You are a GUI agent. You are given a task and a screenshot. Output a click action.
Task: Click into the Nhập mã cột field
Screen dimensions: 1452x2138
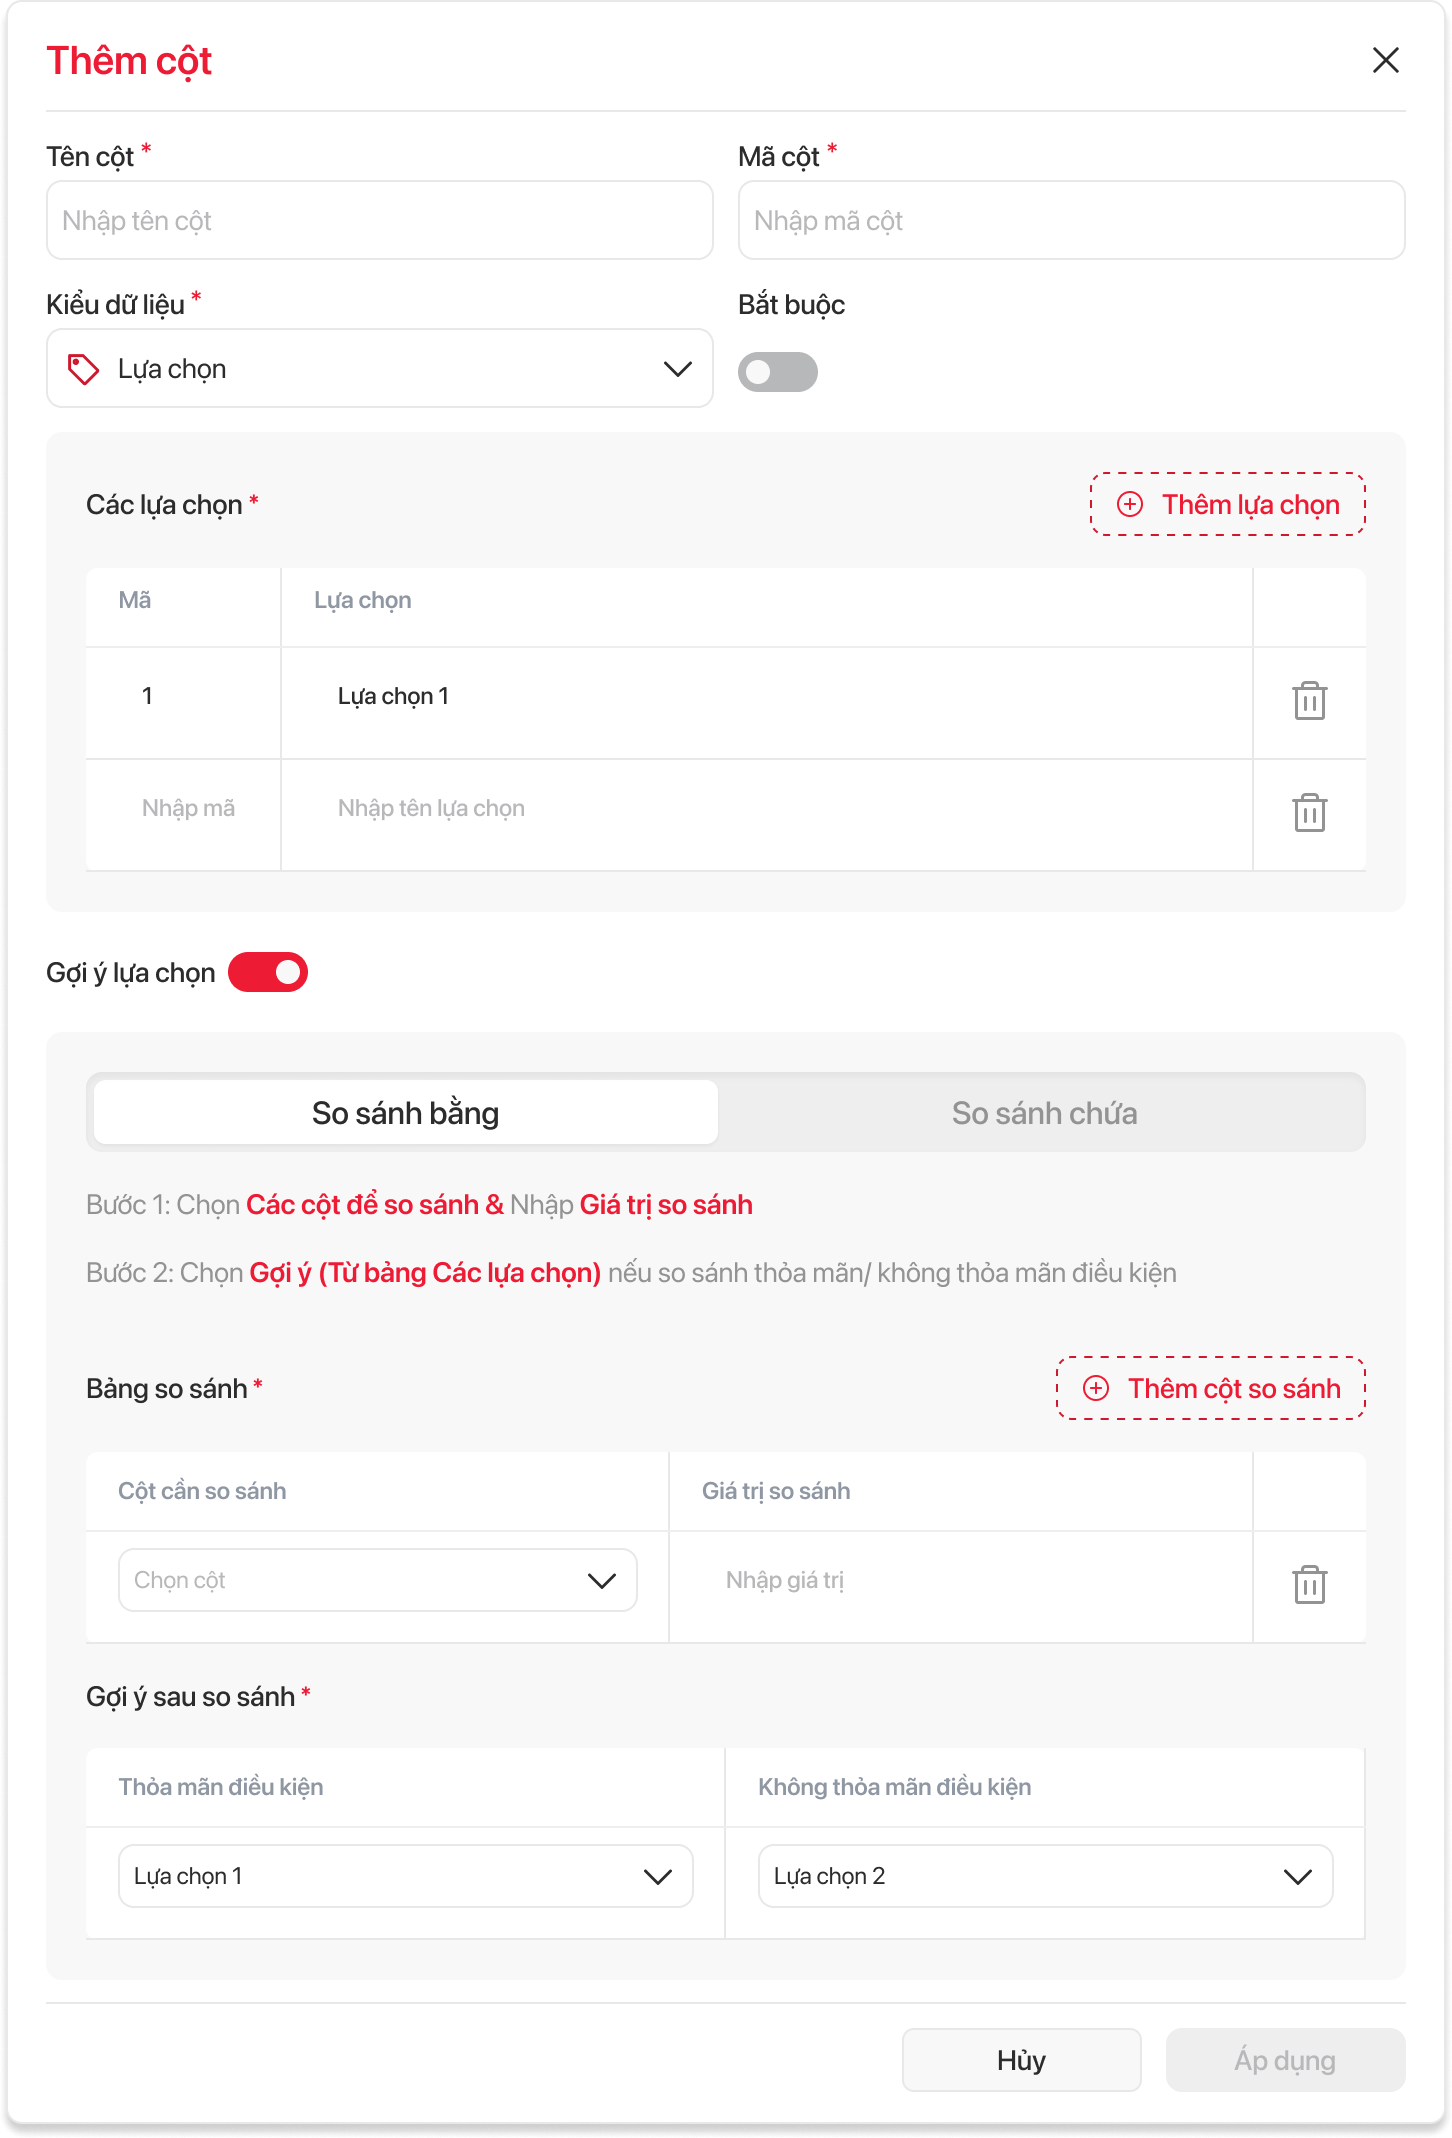[1071, 221]
